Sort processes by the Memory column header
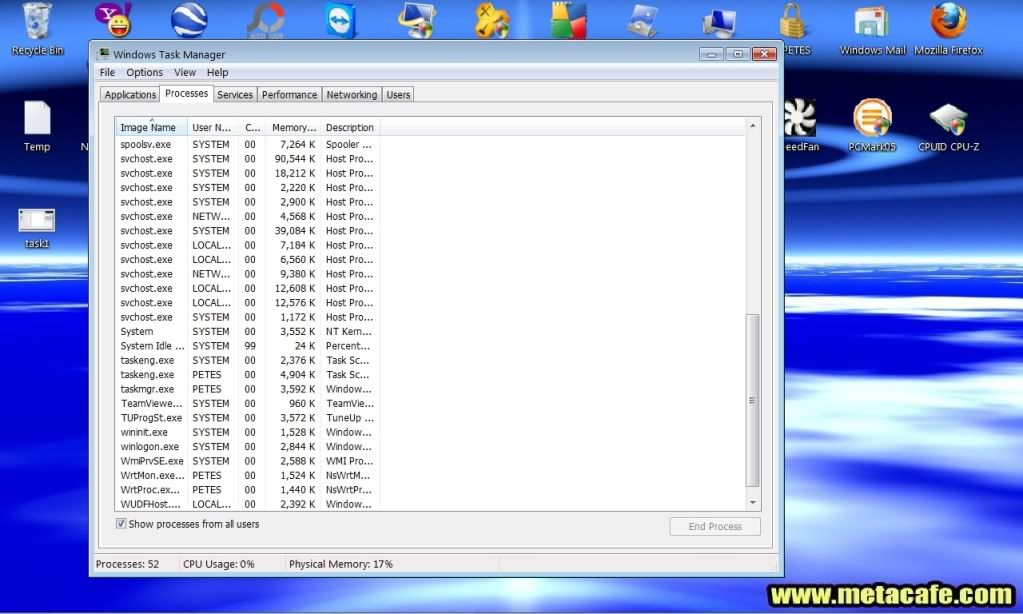 294,128
